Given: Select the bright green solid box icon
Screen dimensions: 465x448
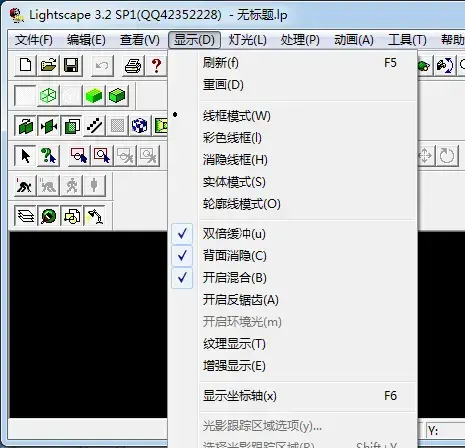Looking at the screenshot, I should tap(94, 96).
